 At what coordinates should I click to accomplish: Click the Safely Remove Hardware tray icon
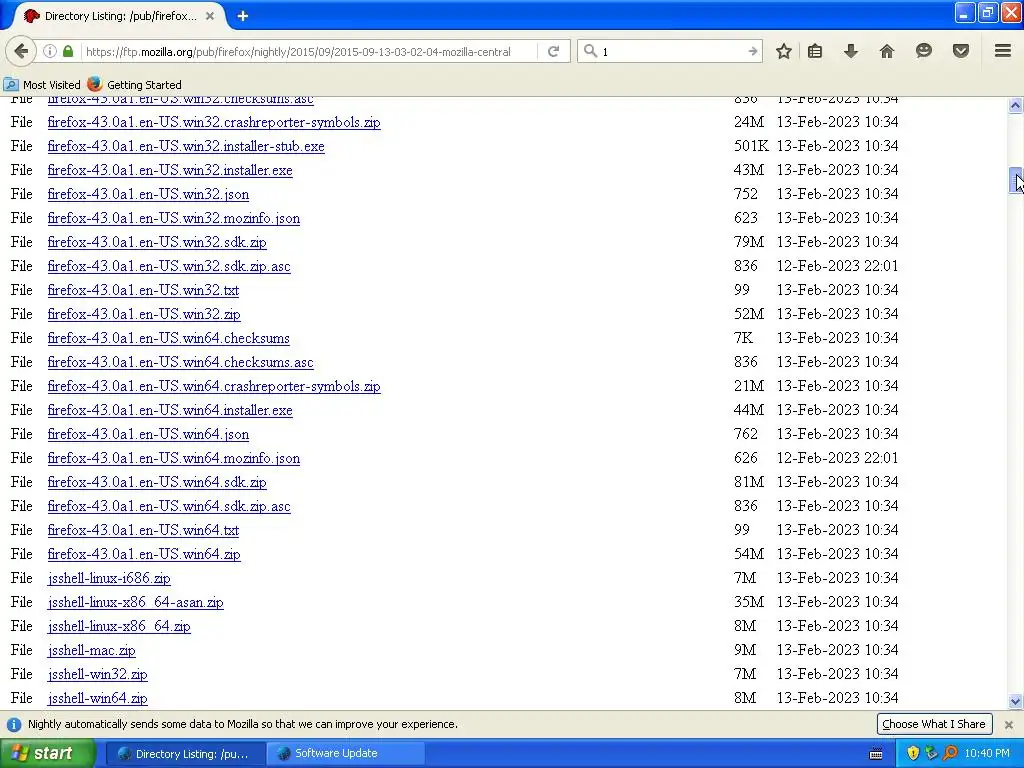[931, 754]
